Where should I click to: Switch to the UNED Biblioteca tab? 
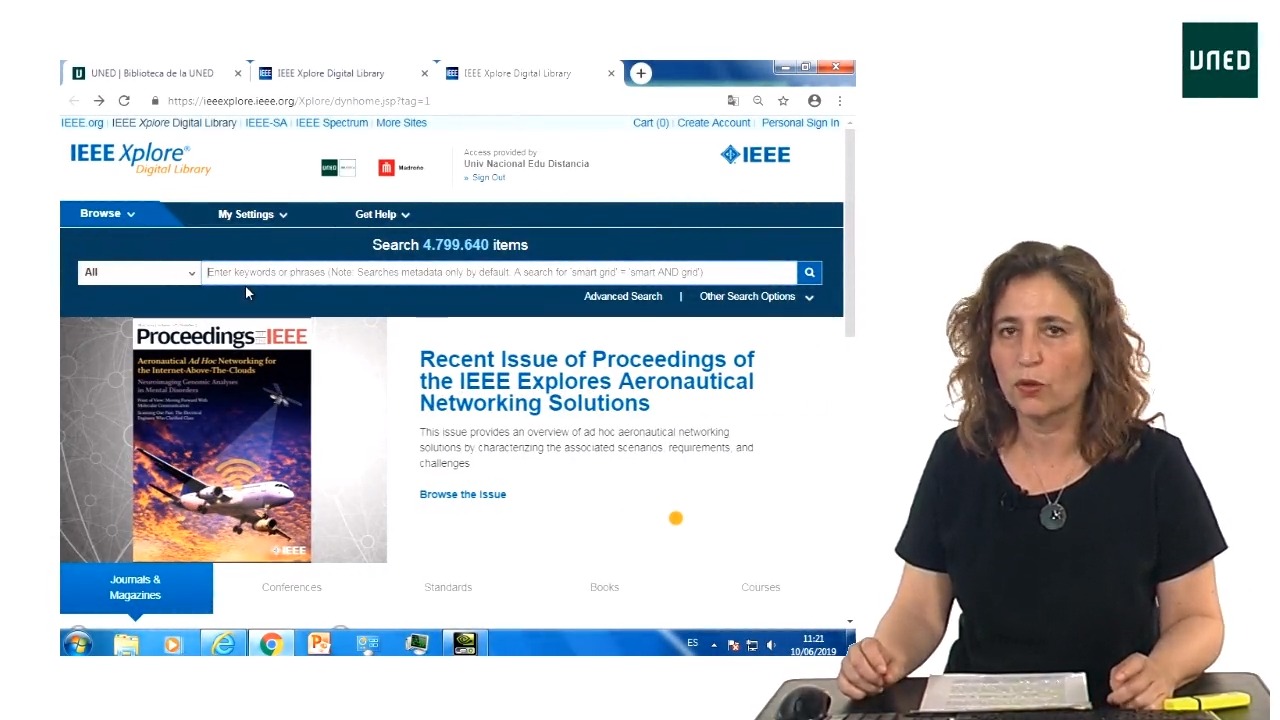[152, 73]
